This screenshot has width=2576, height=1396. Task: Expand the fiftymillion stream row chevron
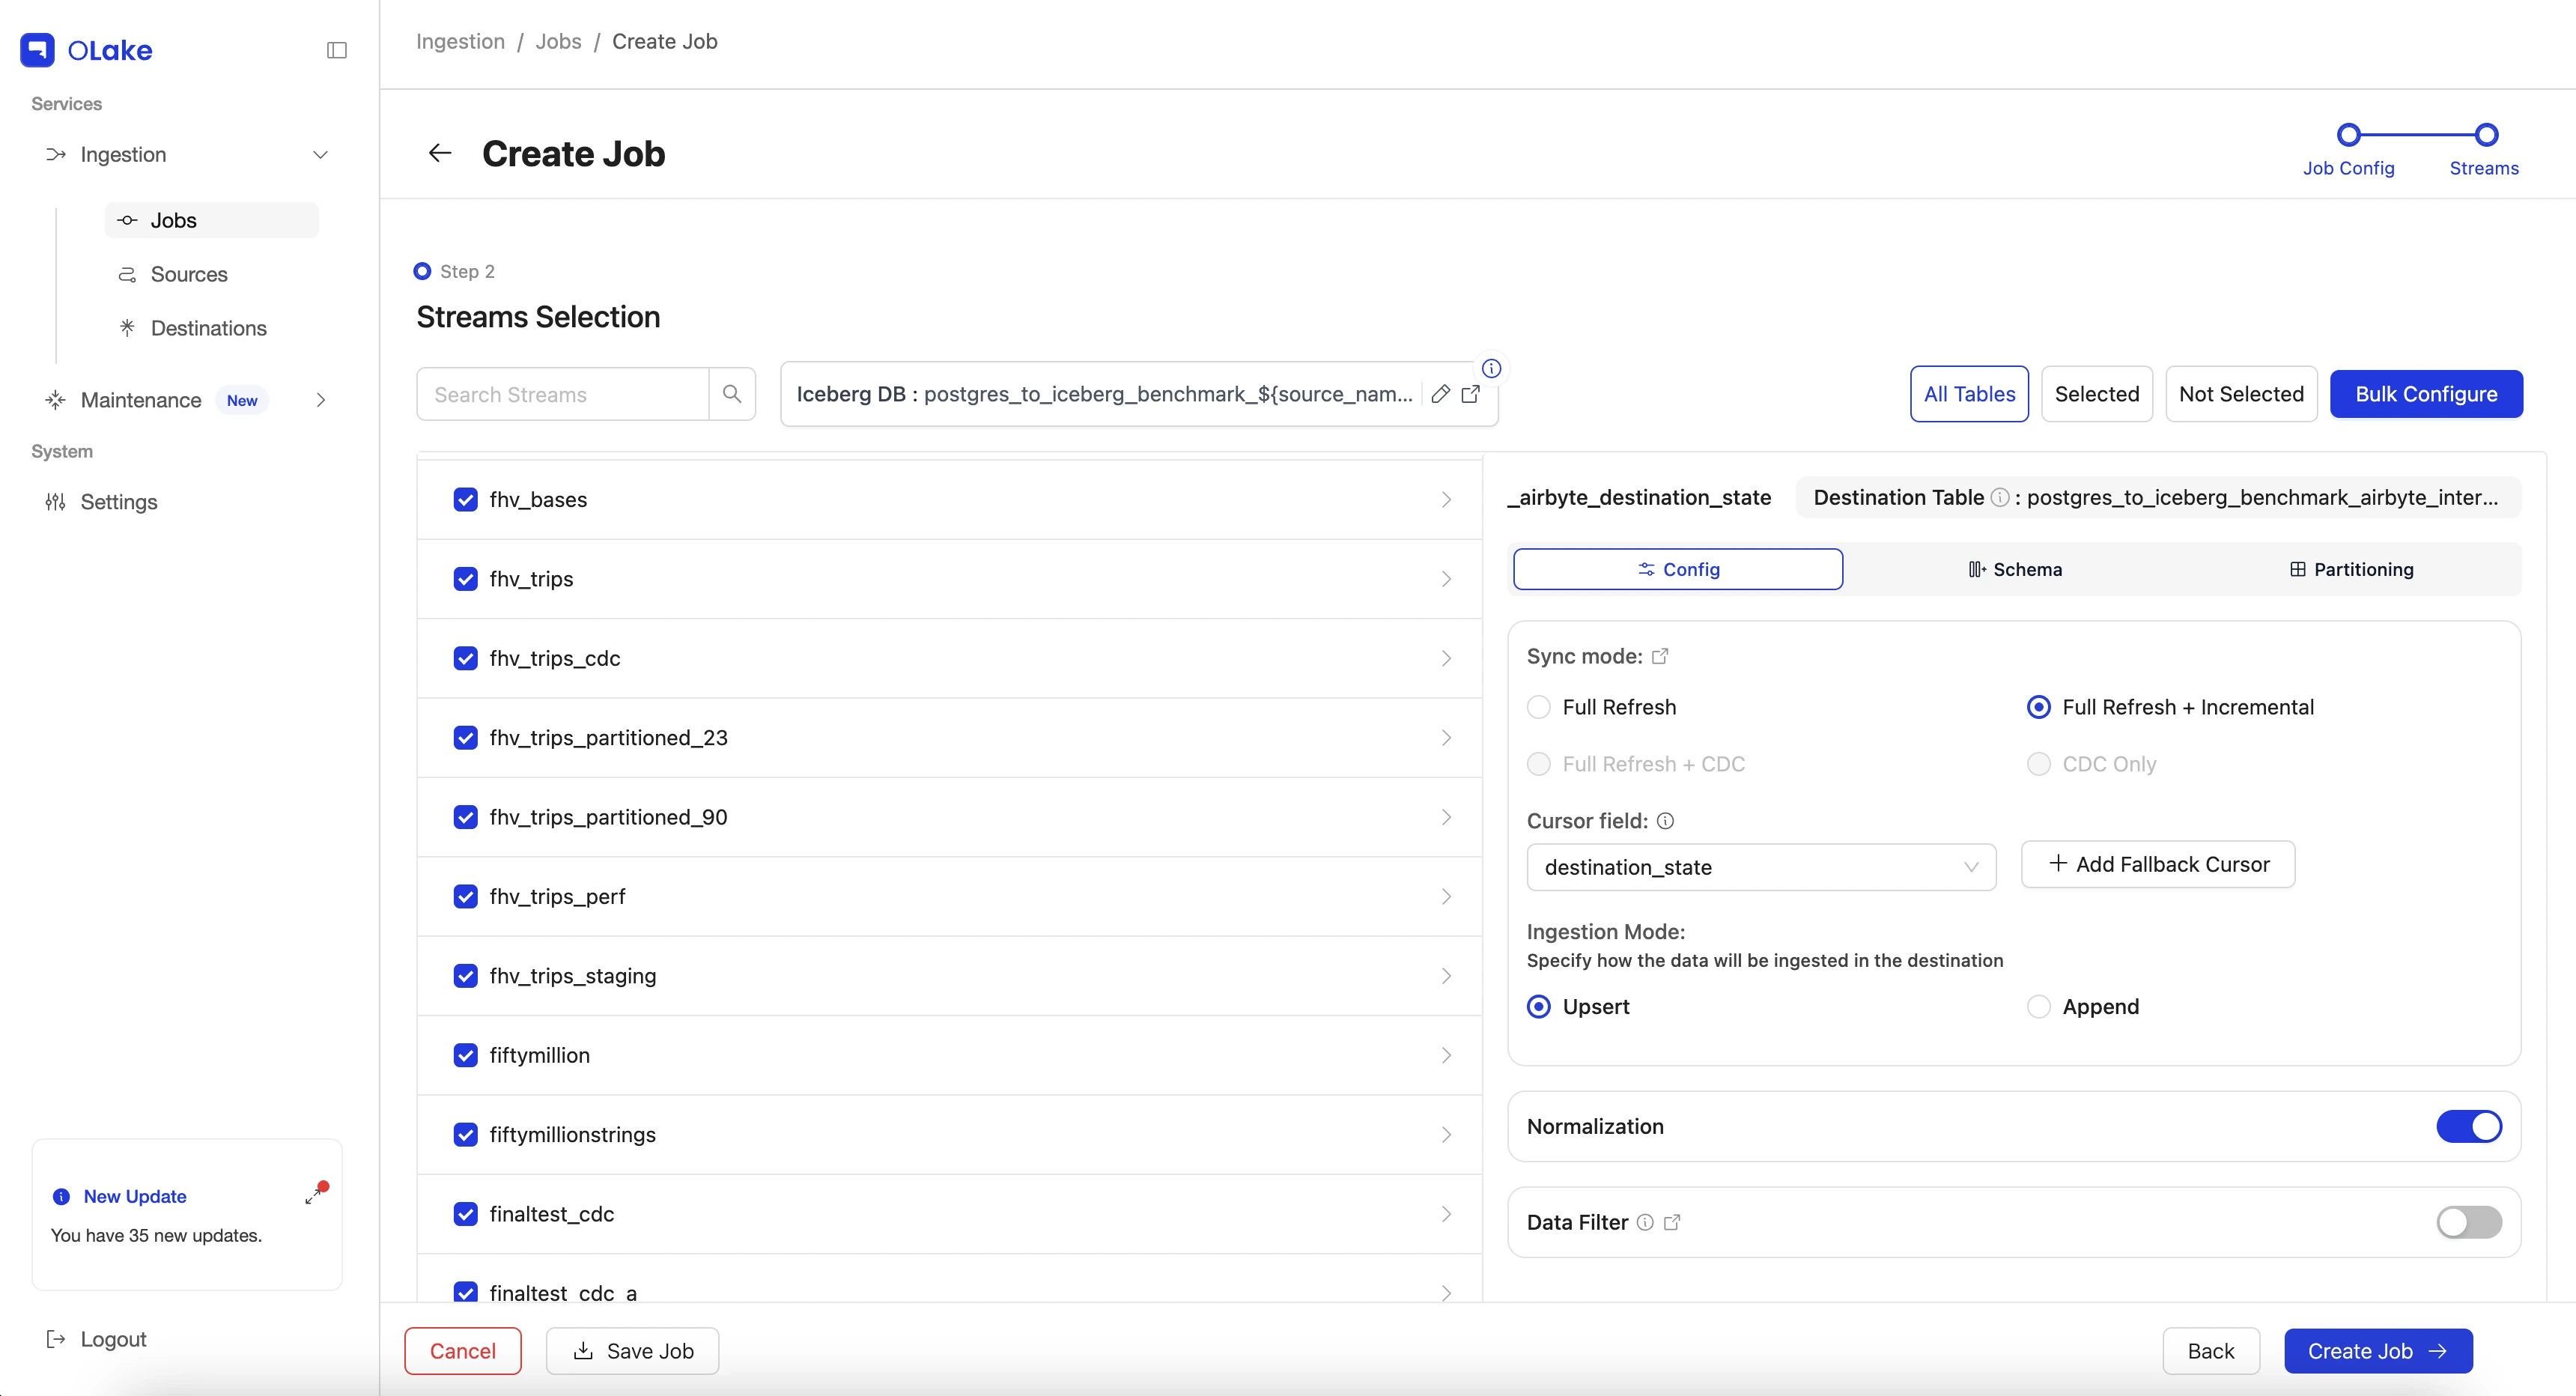pyautogui.click(x=1446, y=1055)
